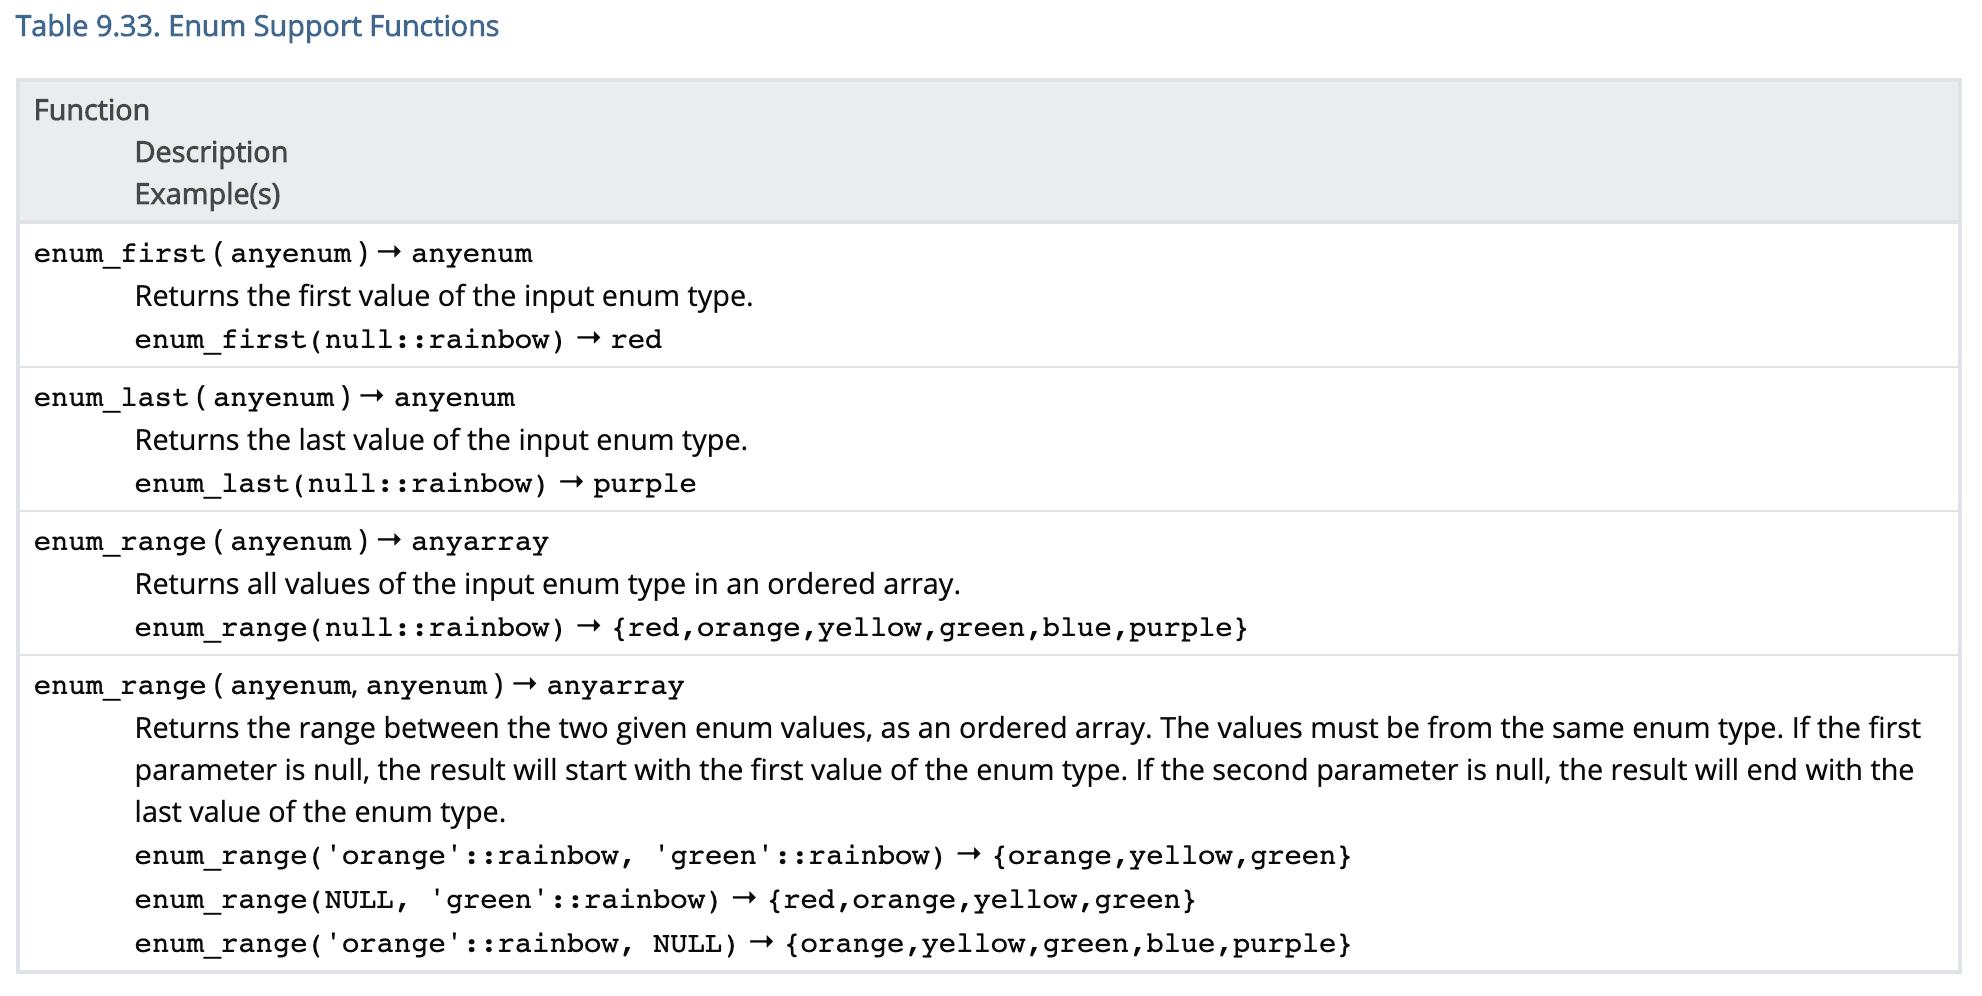Click the enum_range(NULL, 'green'::rainbow) example
The width and height of the screenshot is (1982, 996).
click(427, 900)
